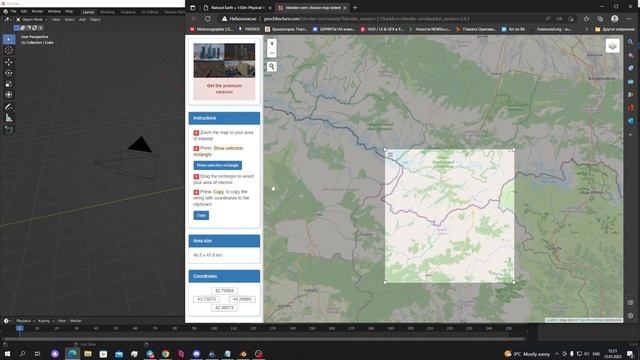Open the browser profile avatar
This screenshot has height=360, width=640.
pos(614,19)
